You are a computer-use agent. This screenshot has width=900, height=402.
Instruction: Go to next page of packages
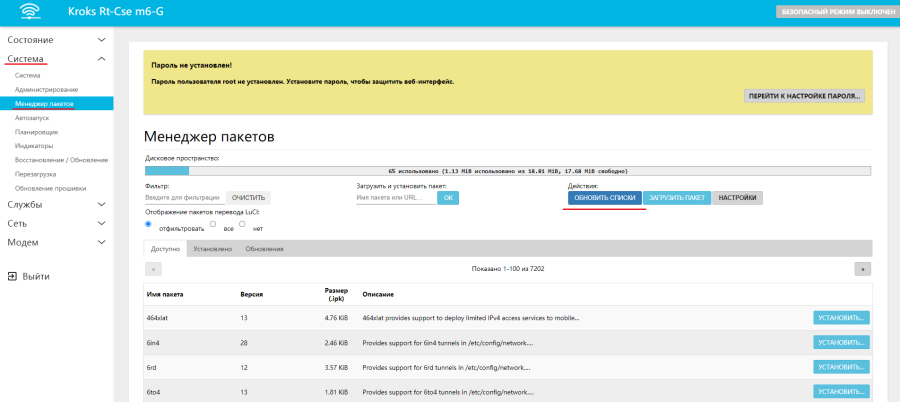[x=862, y=269]
